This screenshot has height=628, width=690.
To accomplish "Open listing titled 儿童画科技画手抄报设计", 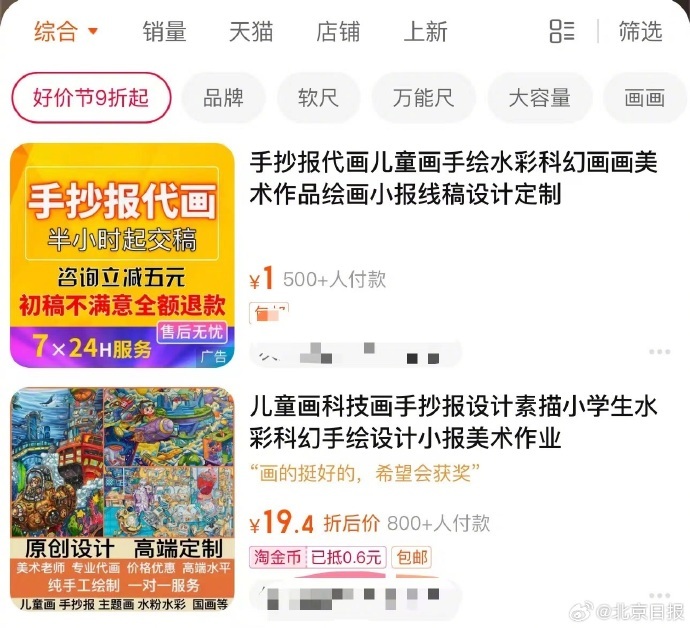I will click(x=453, y=422).
